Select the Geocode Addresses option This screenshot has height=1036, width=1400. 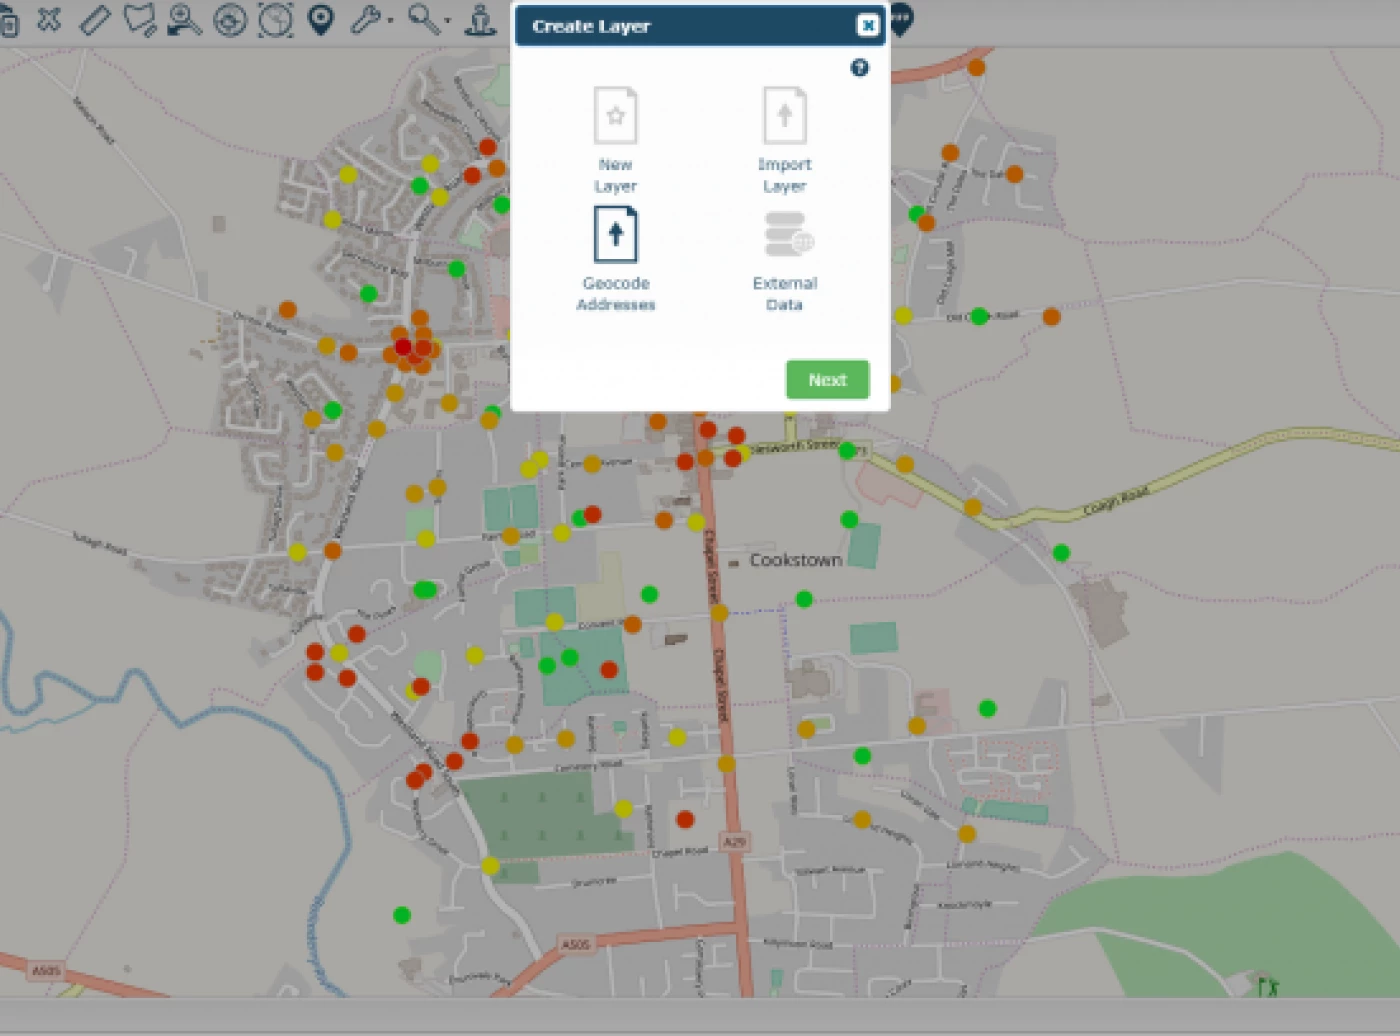pos(615,237)
